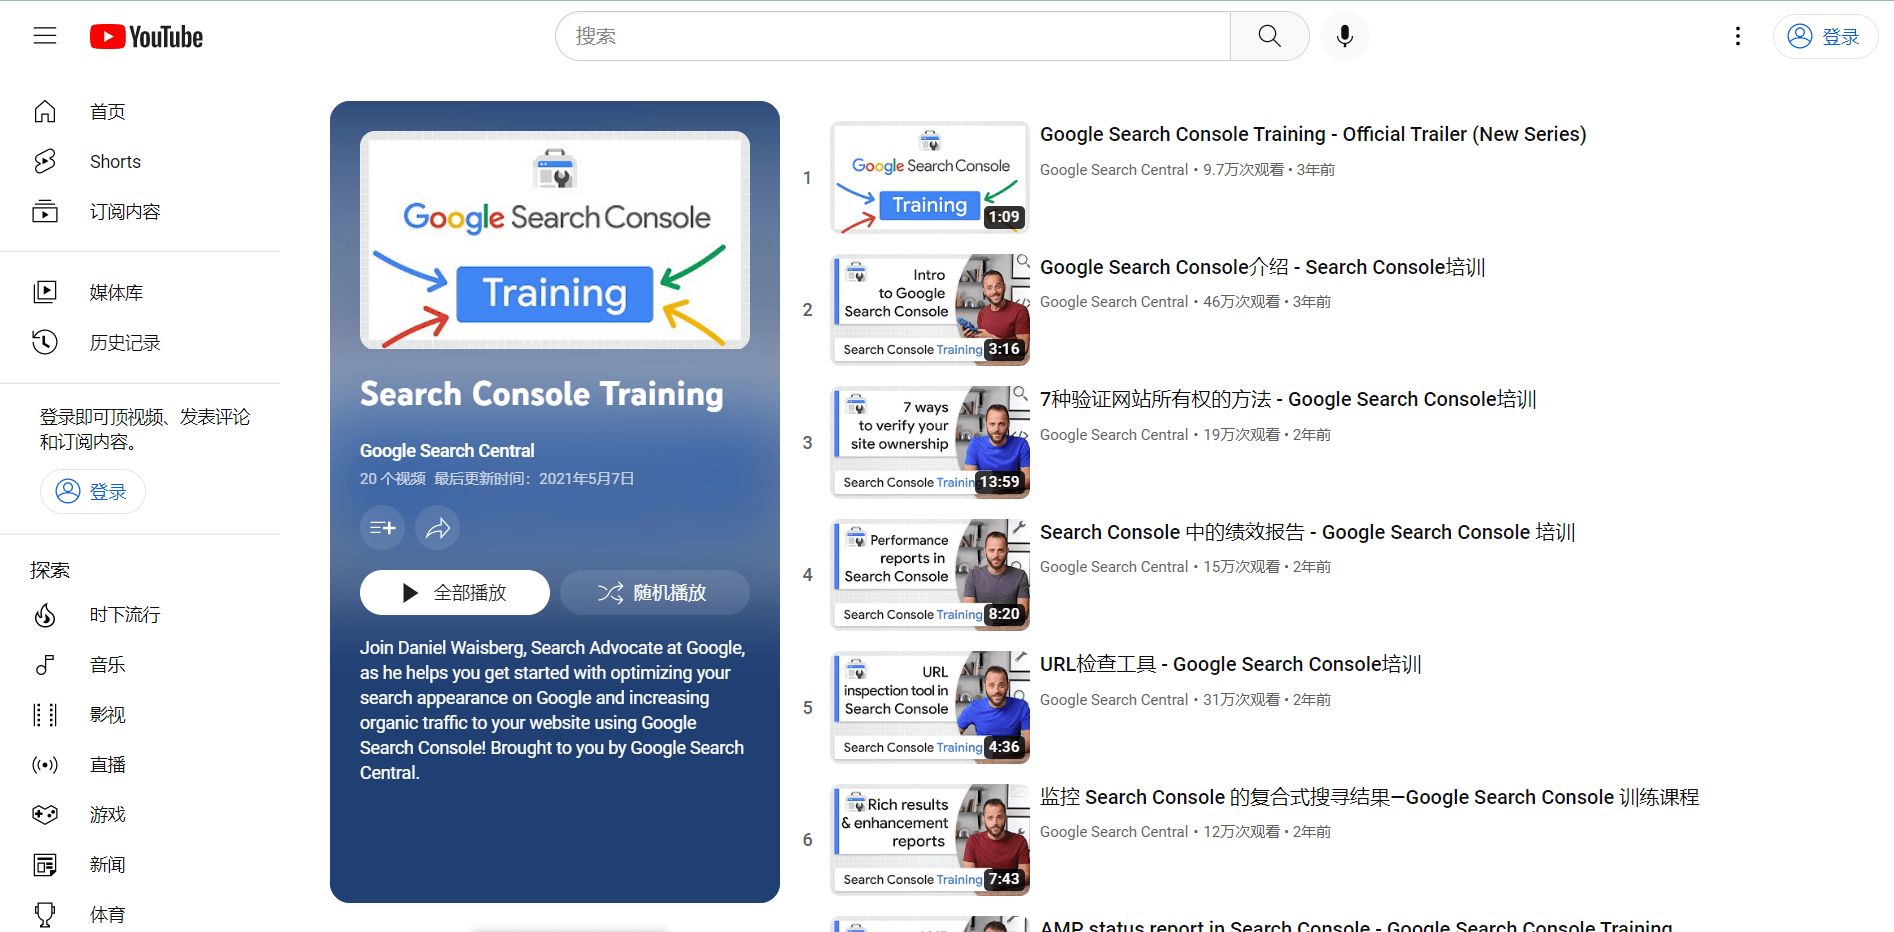Screen dimensions: 1894x932
Task: Click the 游戏 gaming icon
Action: tap(45, 815)
